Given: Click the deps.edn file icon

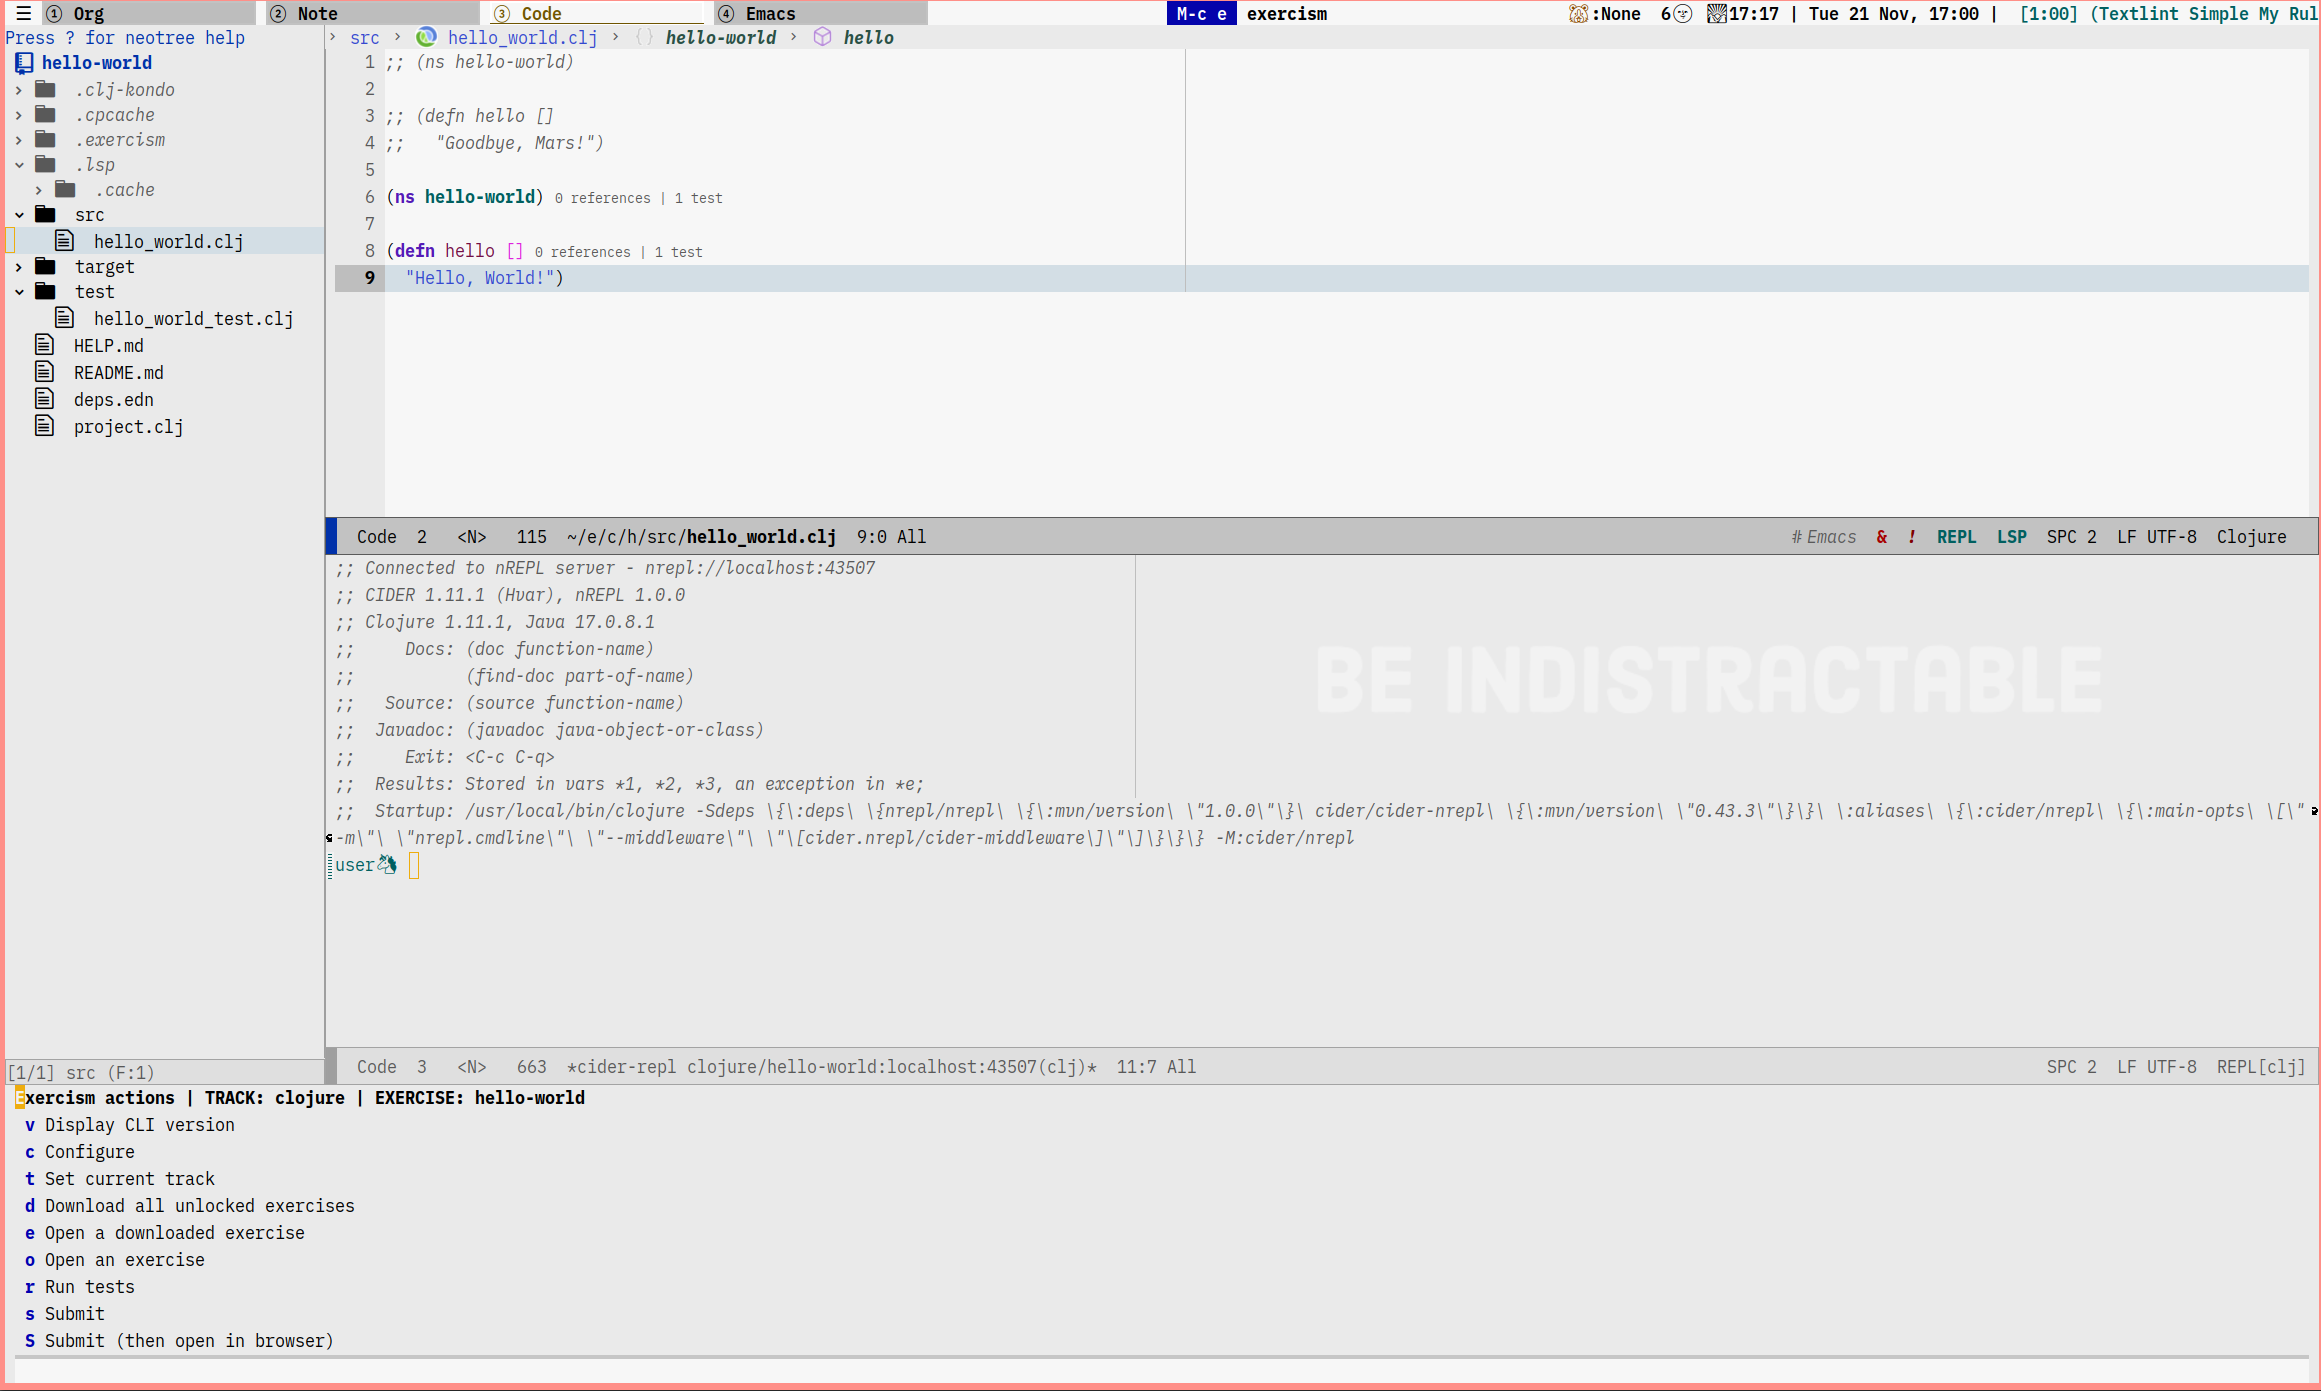Looking at the screenshot, I should pyautogui.click(x=44, y=399).
